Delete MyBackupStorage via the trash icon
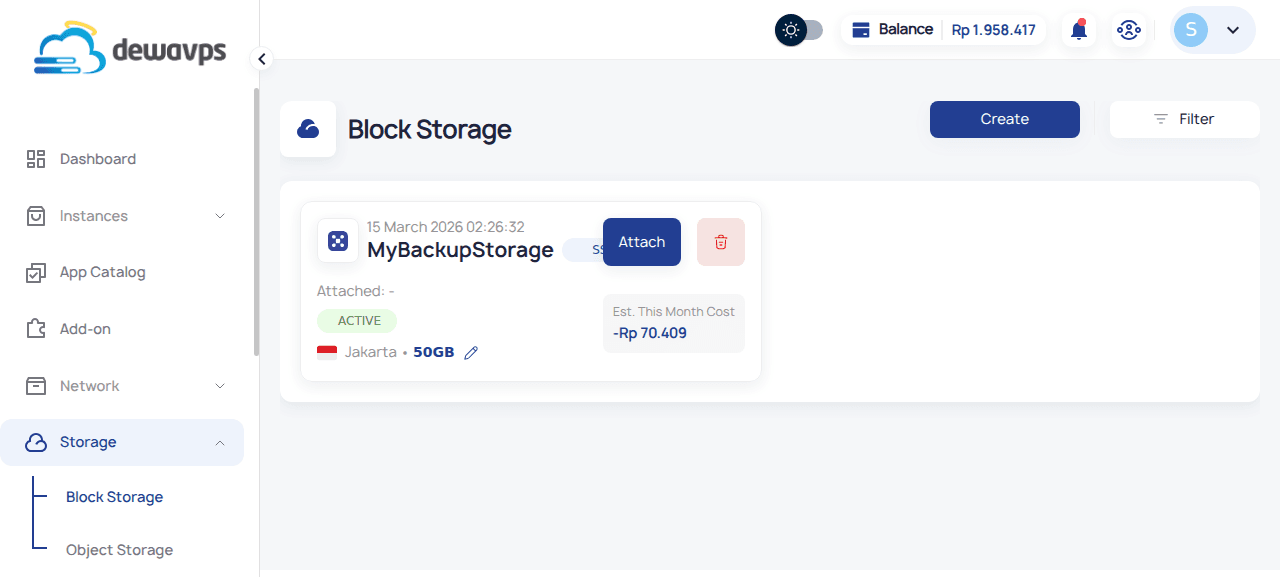The image size is (1280, 577). tap(720, 241)
